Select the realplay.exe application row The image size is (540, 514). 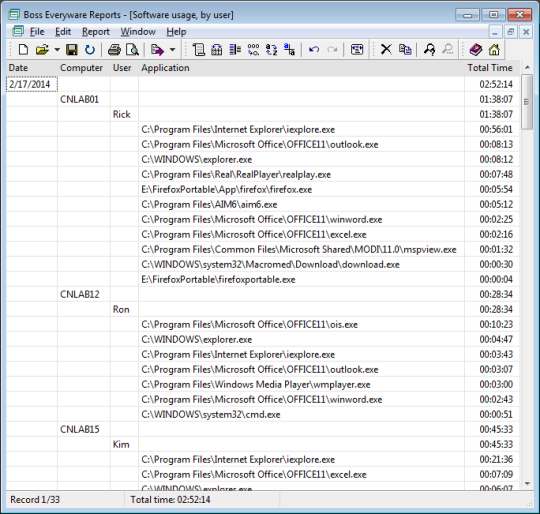coord(263,175)
